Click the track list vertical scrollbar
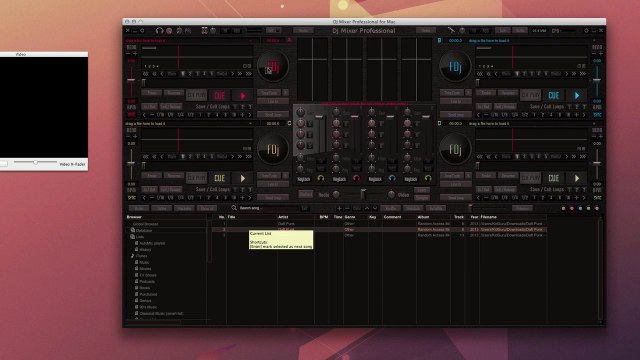 [x=600, y=269]
